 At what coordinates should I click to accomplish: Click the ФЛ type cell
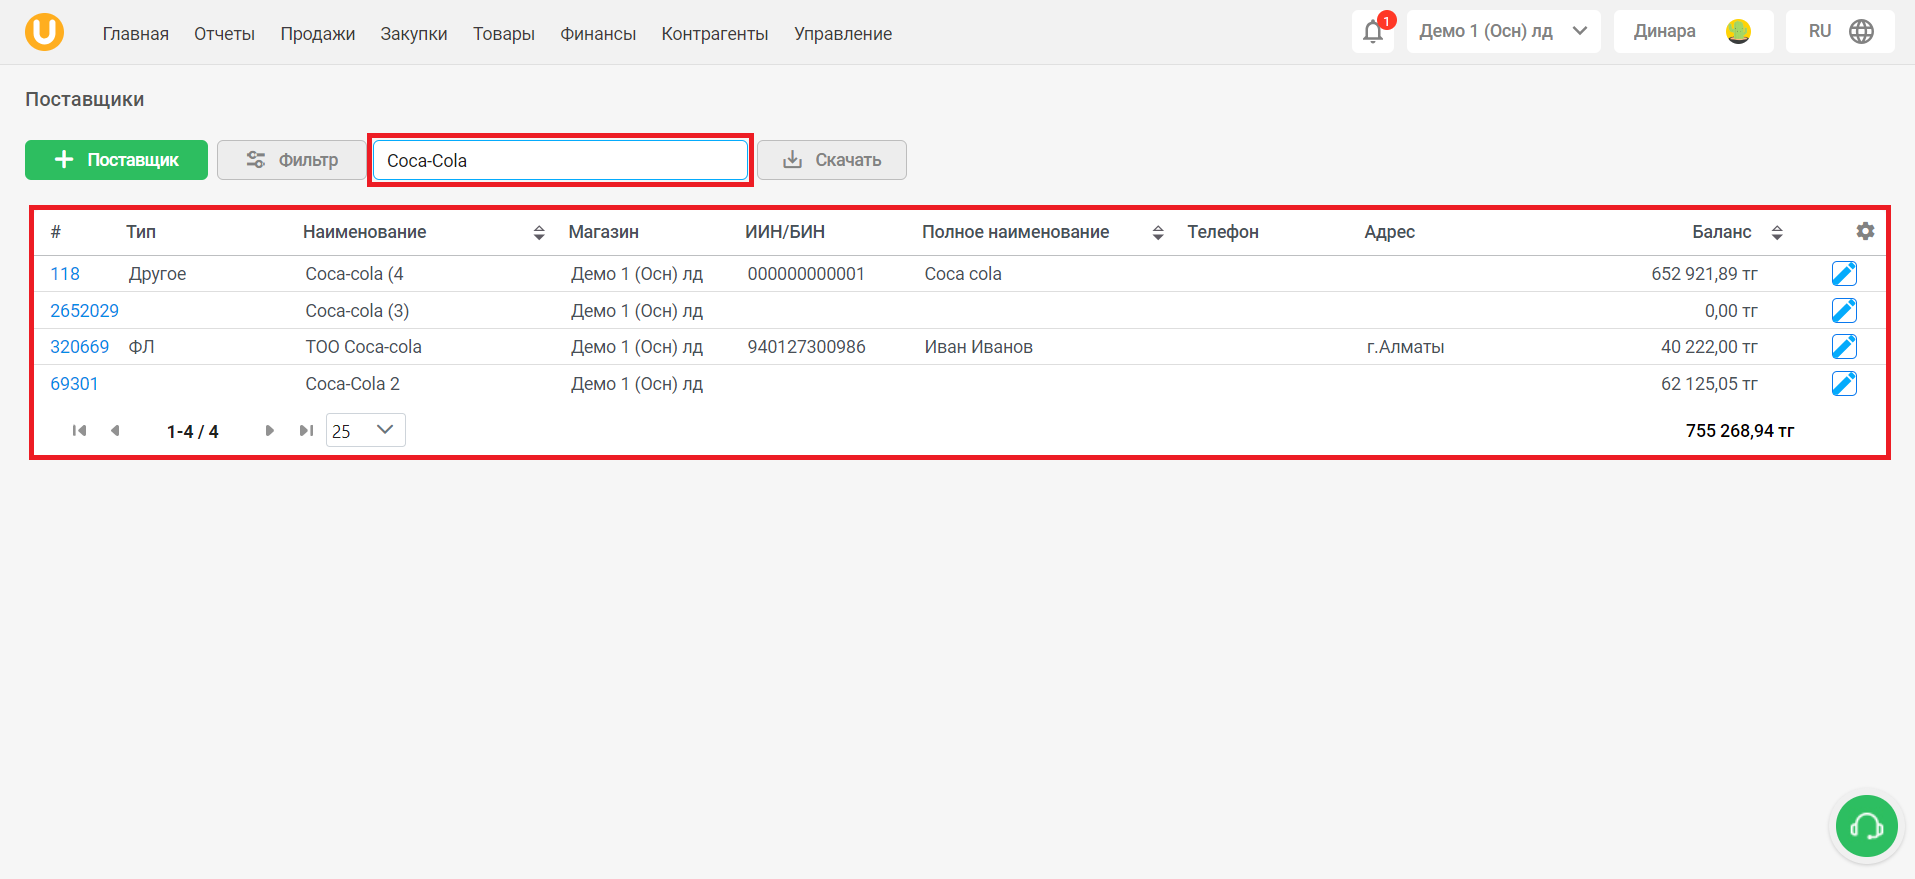click(141, 347)
